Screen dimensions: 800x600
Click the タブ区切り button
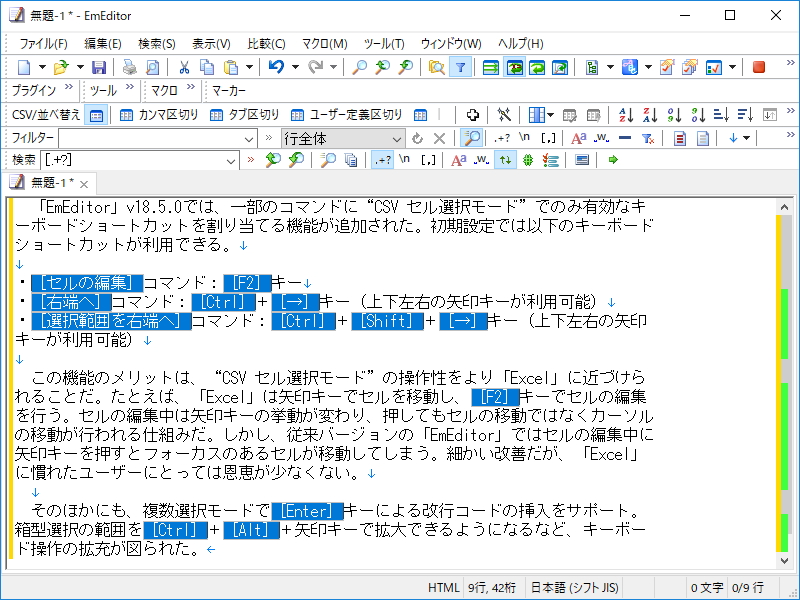click(244, 115)
